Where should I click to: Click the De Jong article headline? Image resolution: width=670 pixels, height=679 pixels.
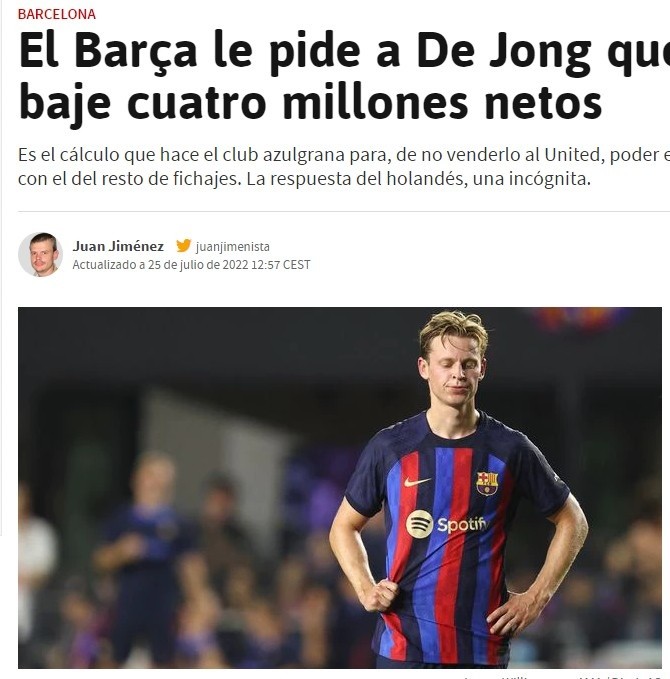click(344, 77)
